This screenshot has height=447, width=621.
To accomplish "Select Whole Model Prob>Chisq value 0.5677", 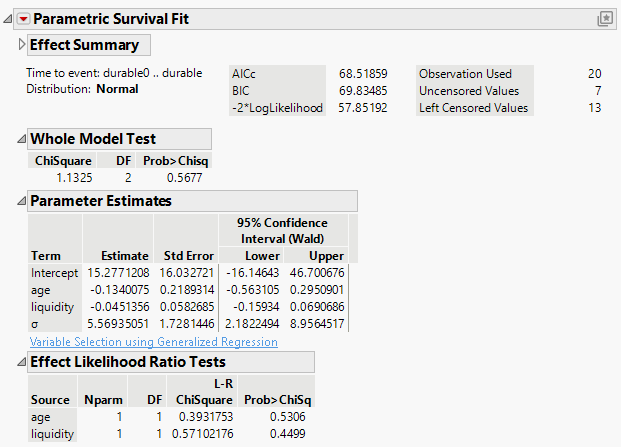I will (x=185, y=178).
